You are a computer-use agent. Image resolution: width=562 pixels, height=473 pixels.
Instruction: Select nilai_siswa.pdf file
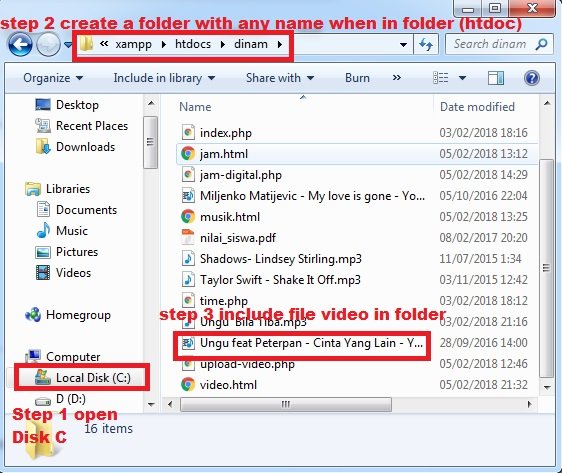point(238,238)
